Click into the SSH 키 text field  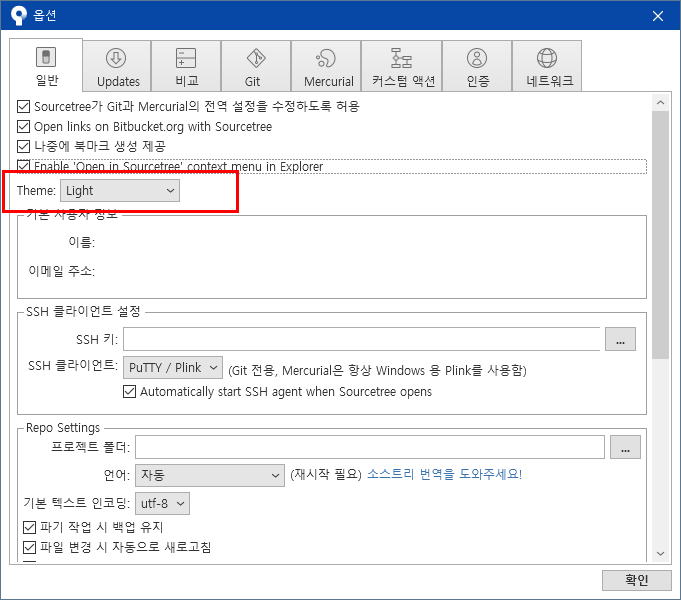[361, 339]
